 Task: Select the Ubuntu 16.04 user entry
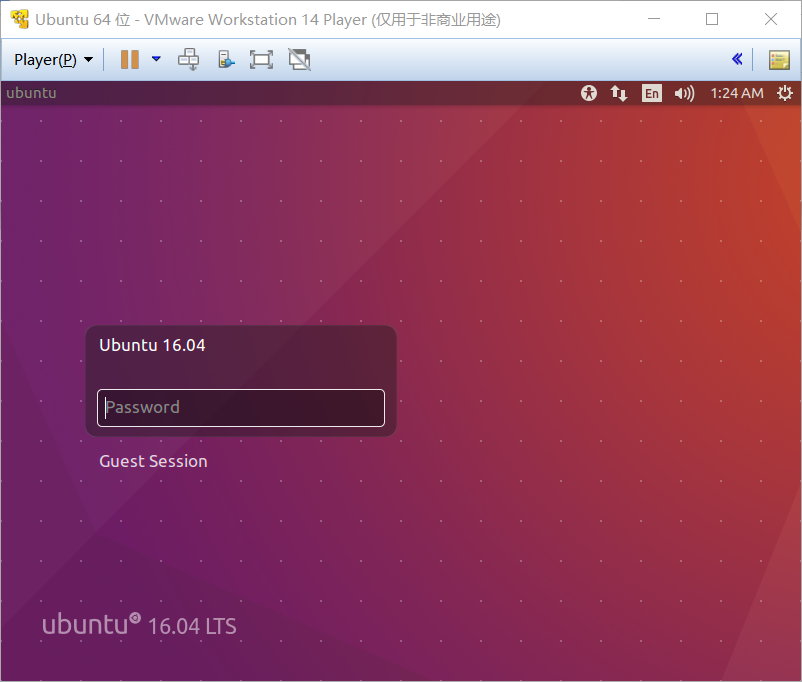pos(152,345)
